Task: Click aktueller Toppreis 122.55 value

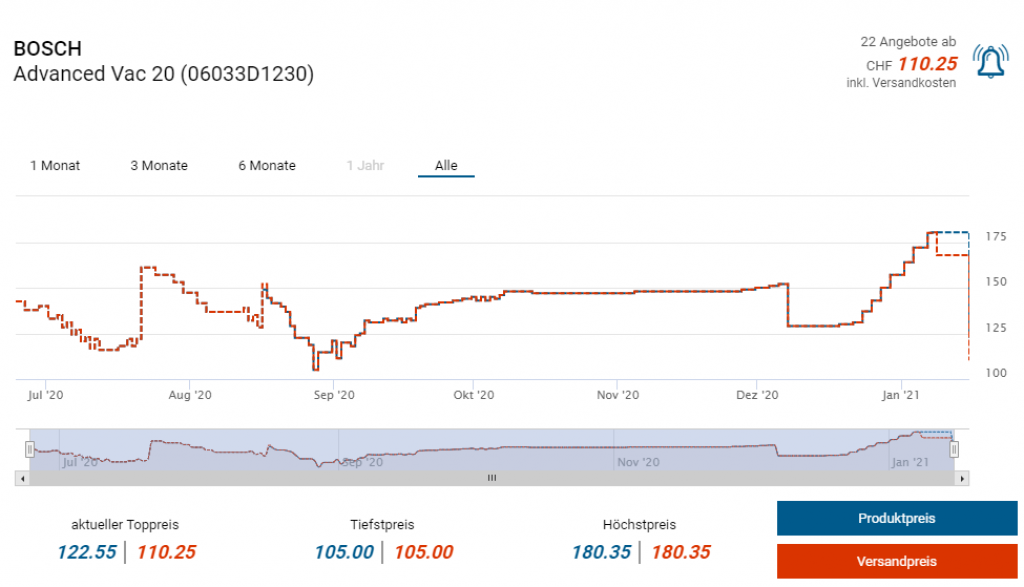Action: 86,552
